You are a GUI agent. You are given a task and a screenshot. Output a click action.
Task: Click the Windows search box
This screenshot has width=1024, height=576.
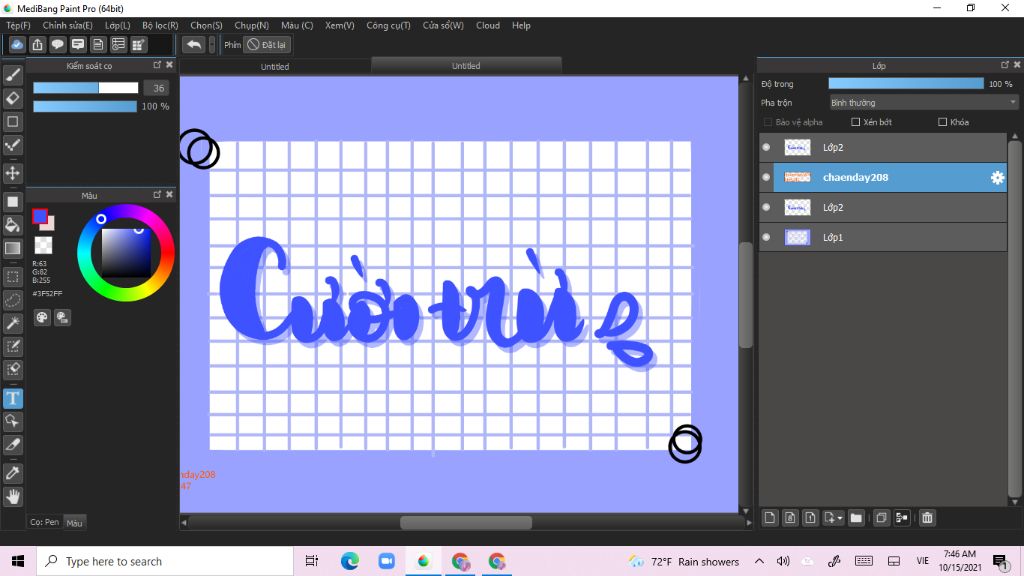click(x=165, y=562)
